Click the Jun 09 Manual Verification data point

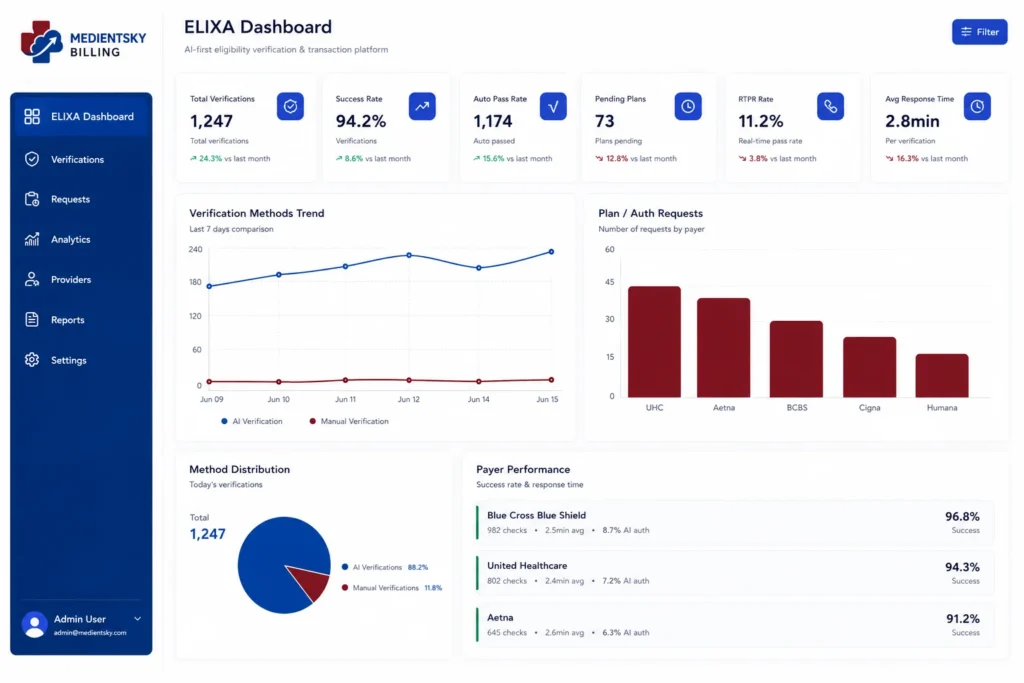click(209, 381)
